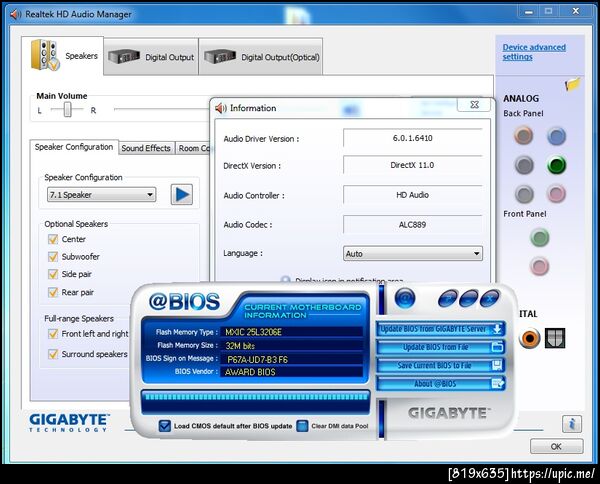Switch to the Digital Output(Optical) tab
Screen dimensions: 600x484
(x=261, y=57)
